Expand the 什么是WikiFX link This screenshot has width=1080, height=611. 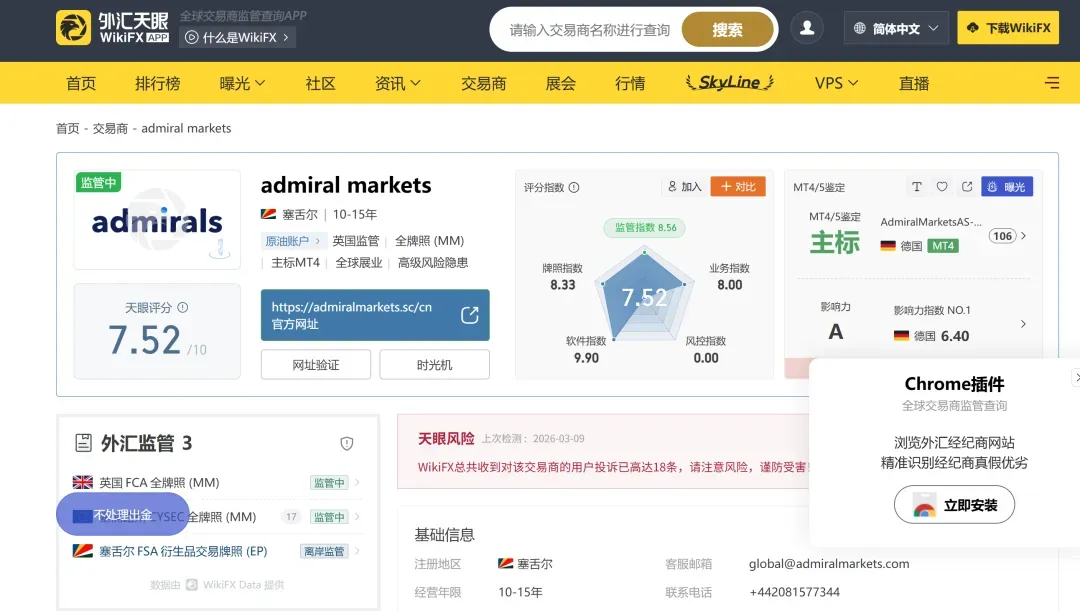(238, 37)
